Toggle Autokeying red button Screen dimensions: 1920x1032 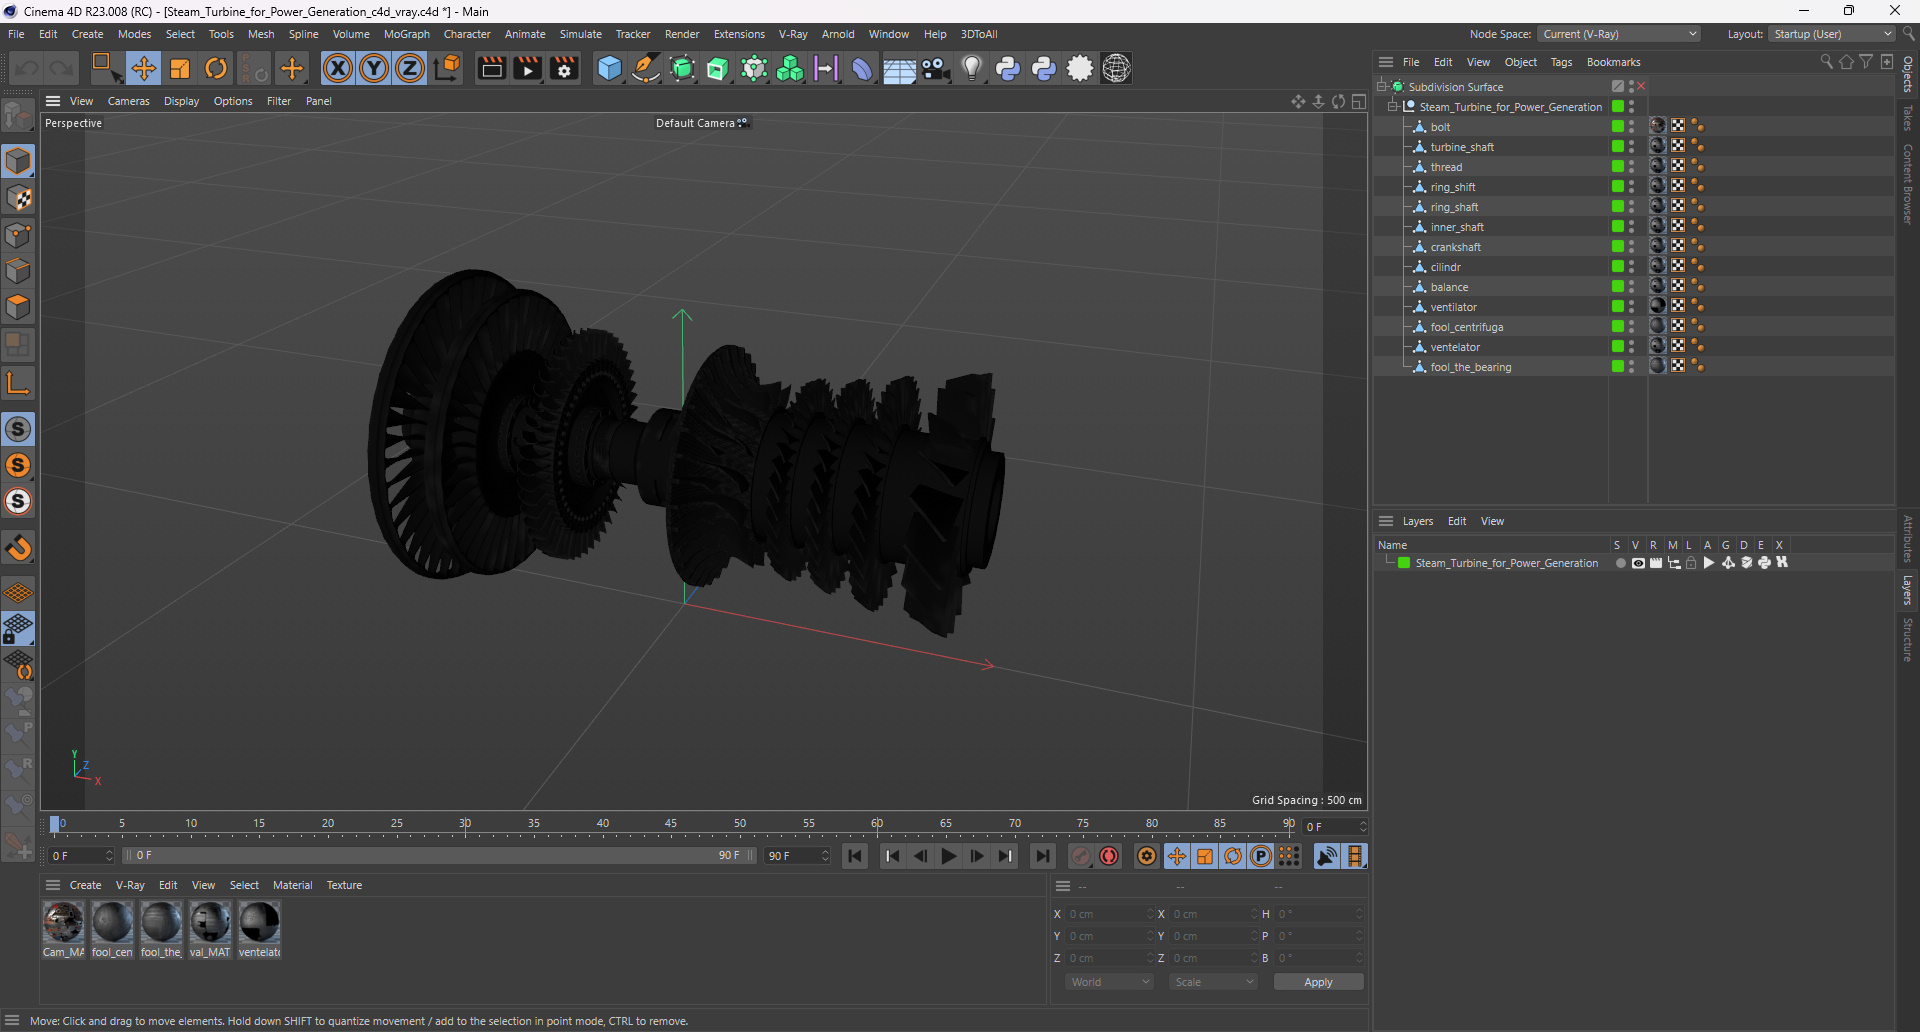[1109, 856]
